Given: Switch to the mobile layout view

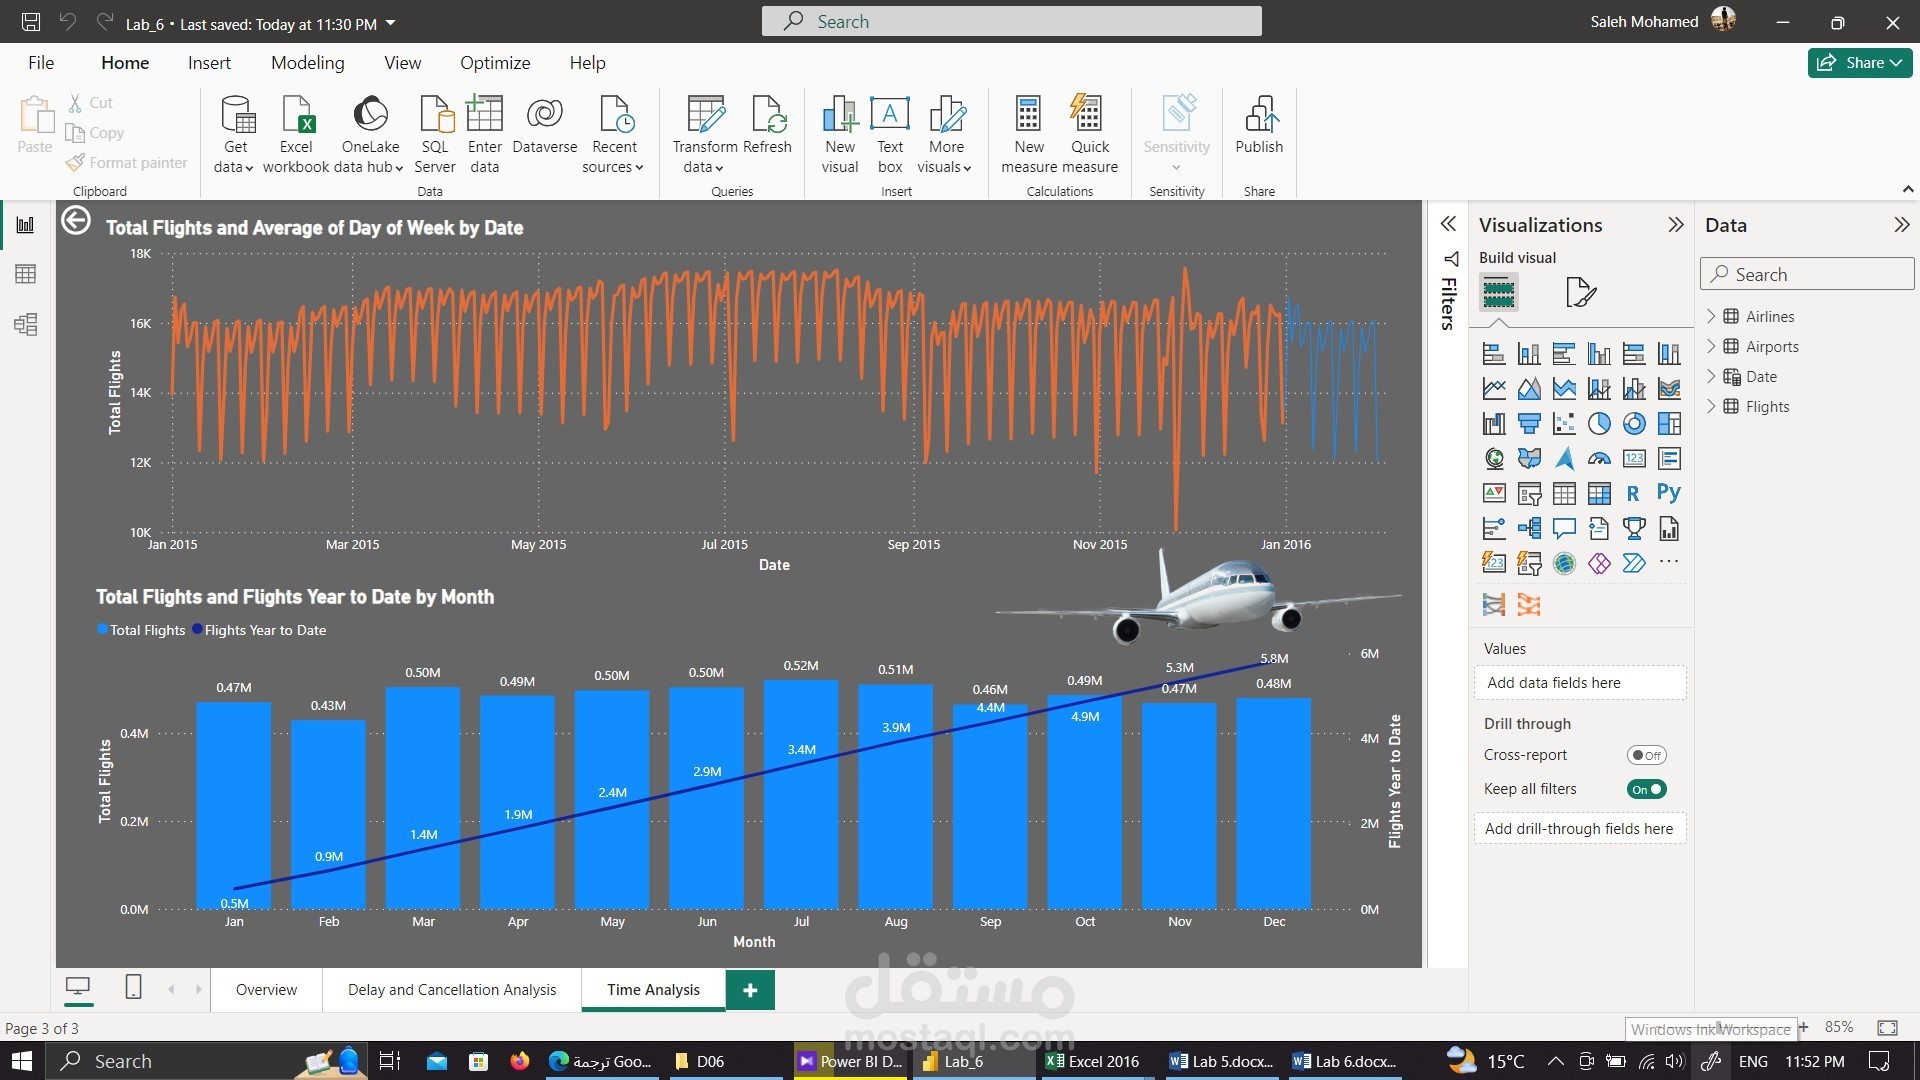Looking at the screenshot, I should (x=133, y=988).
